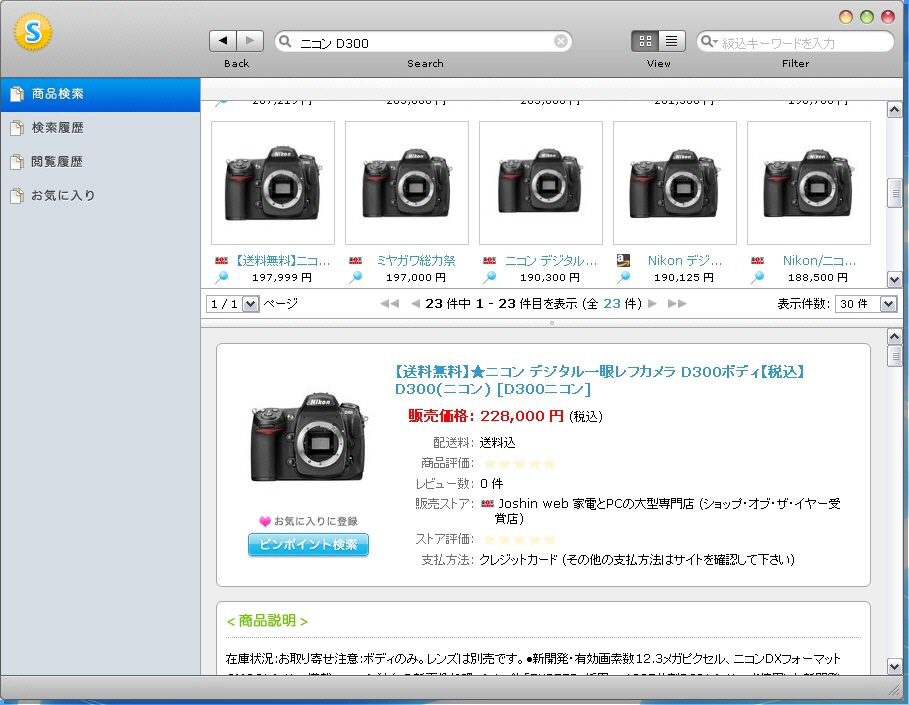909x705 pixels.
Task: Click store icon beside ミヤガワ総力祭
Action: [355, 261]
